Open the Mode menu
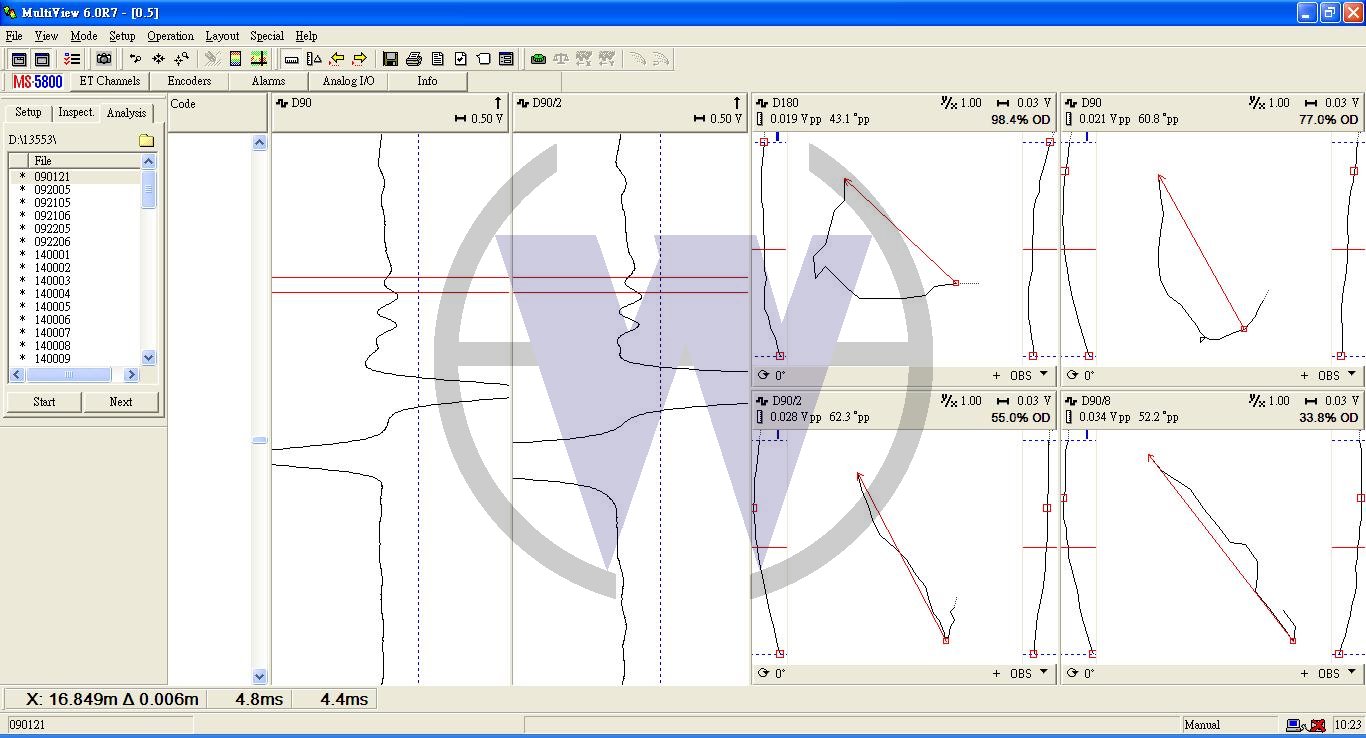Image resolution: width=1366 pixels, height=738 pixels. [x=84, y=36]
